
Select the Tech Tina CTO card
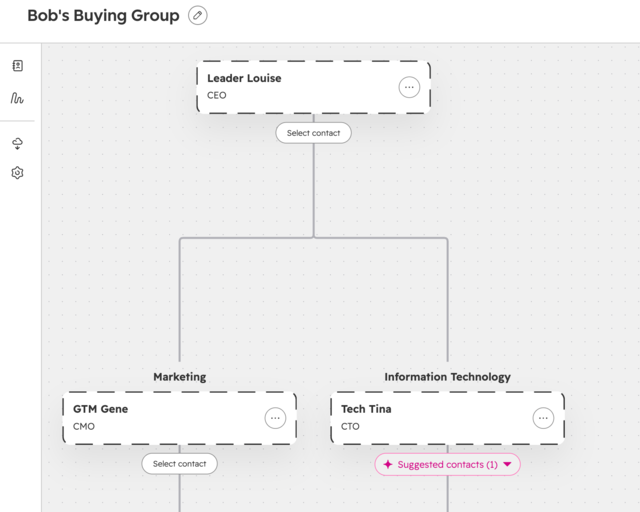click(447, 418)
